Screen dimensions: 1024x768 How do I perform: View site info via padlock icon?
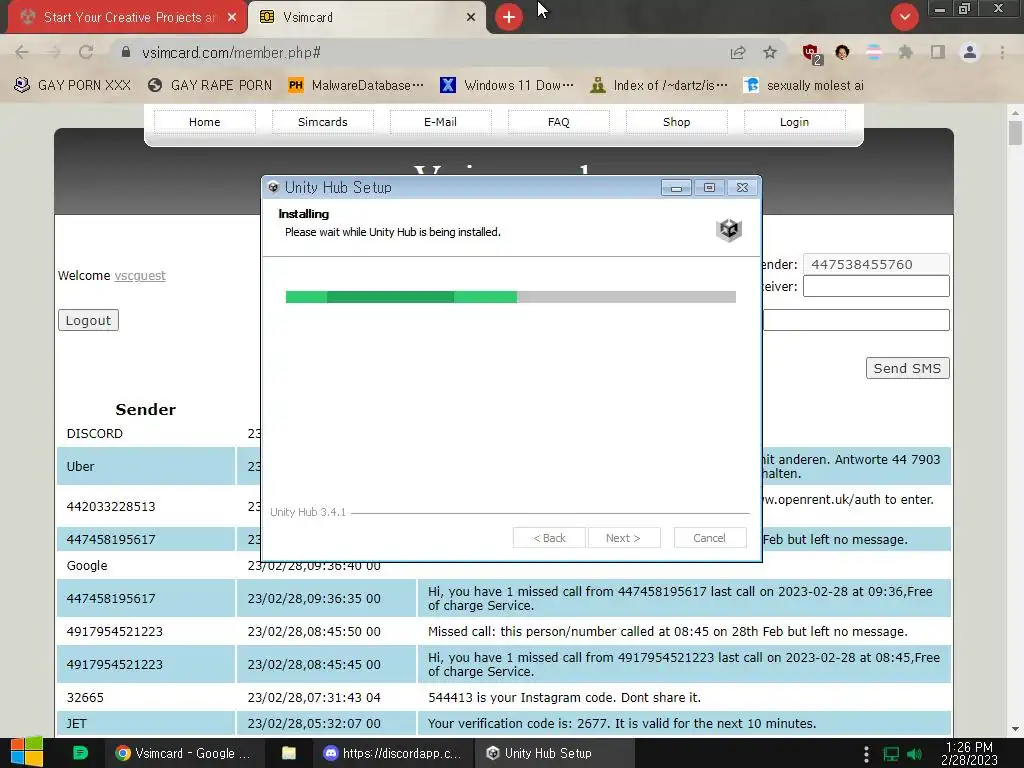tap(126, 52)
